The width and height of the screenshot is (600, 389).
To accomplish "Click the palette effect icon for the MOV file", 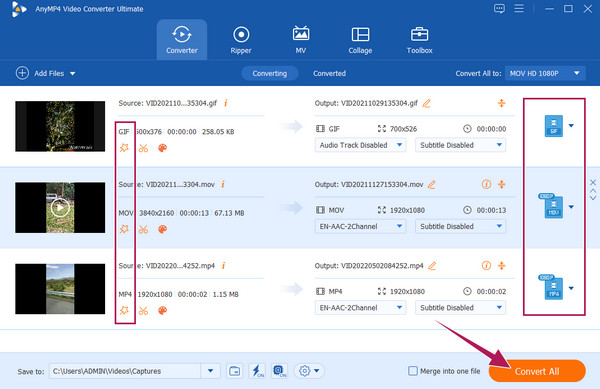I will (x=163, y=229).
